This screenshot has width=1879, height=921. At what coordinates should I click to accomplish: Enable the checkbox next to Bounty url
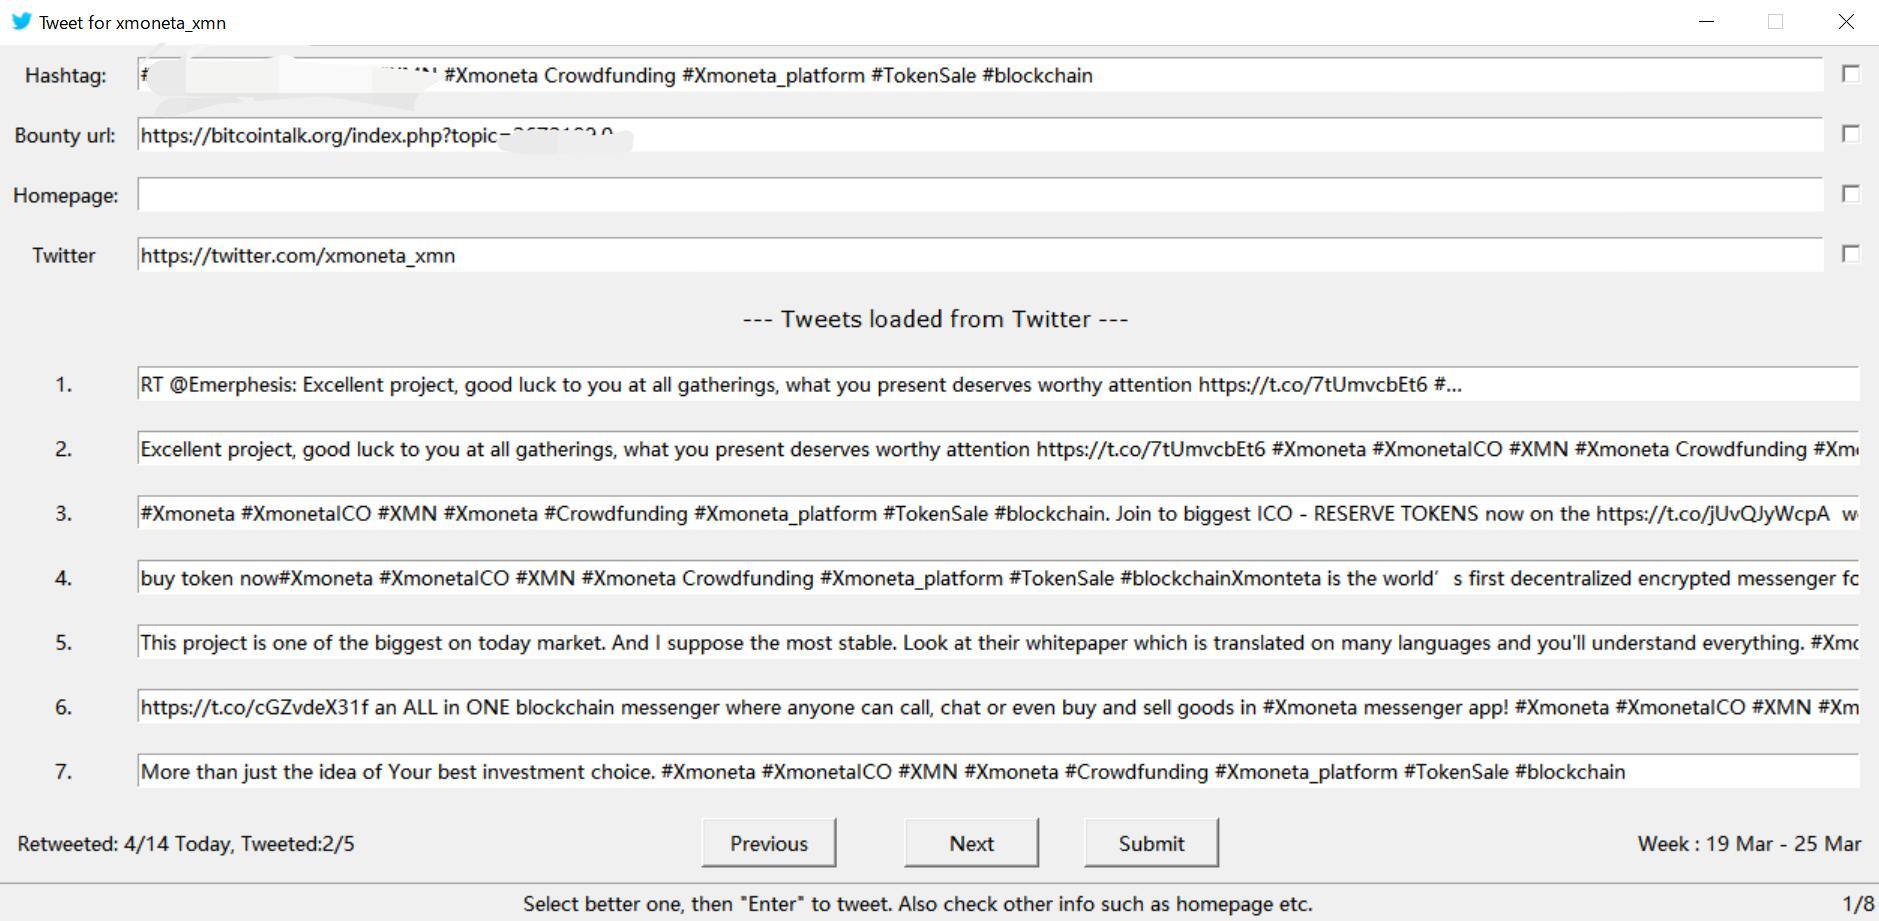pyautogui.click(x=1851, y=134)
